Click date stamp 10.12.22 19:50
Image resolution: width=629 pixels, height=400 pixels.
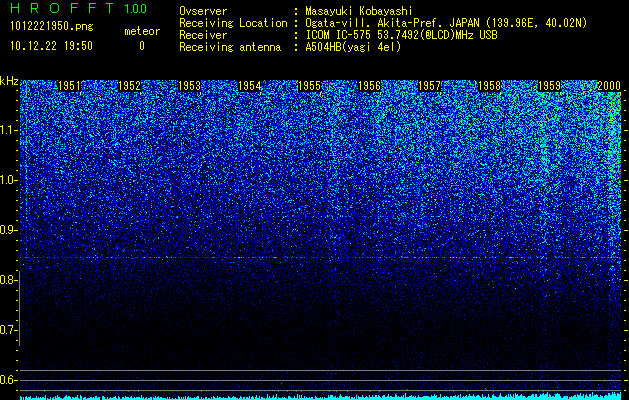(51, 46)
